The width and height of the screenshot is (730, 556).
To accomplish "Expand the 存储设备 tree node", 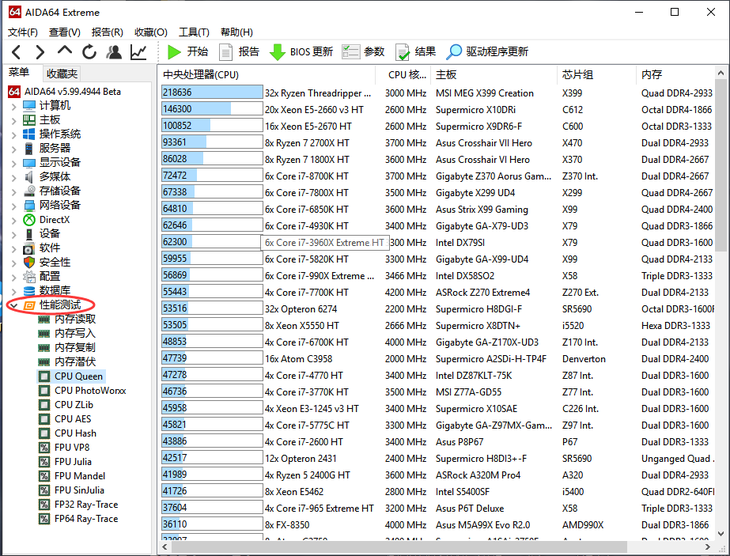I will click(14, 192).
